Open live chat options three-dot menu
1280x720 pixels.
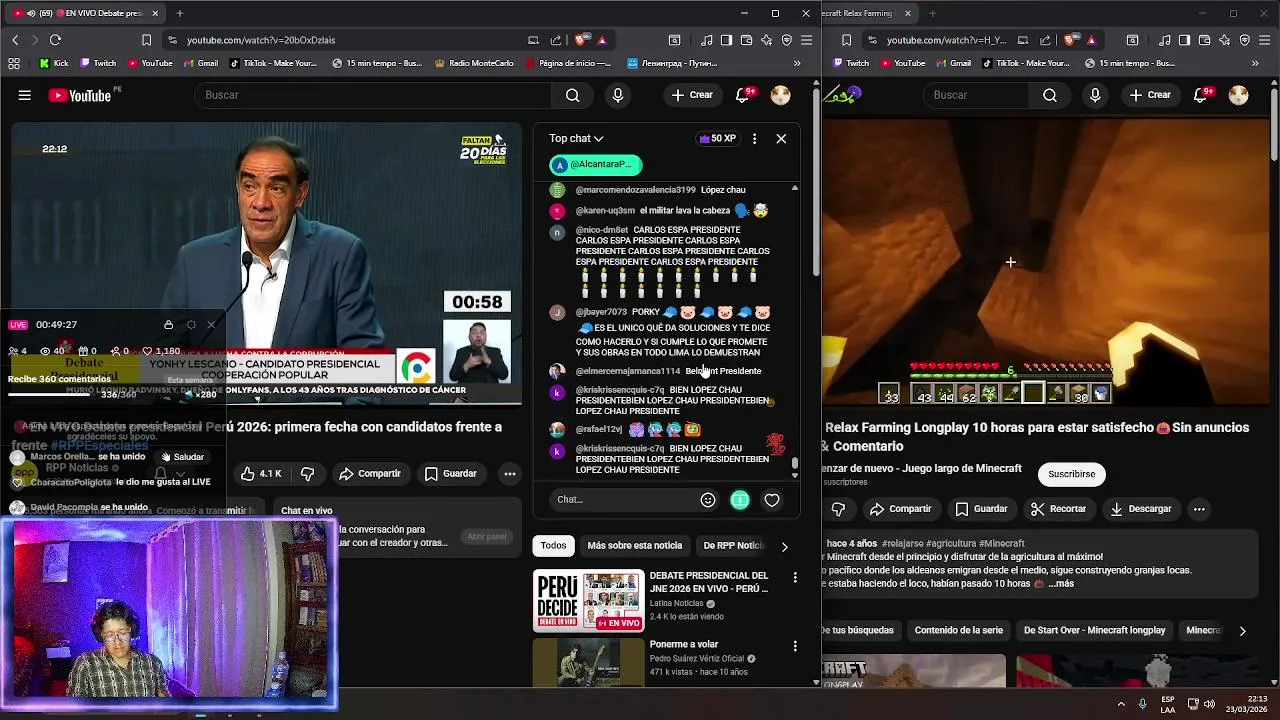point(754,139)
